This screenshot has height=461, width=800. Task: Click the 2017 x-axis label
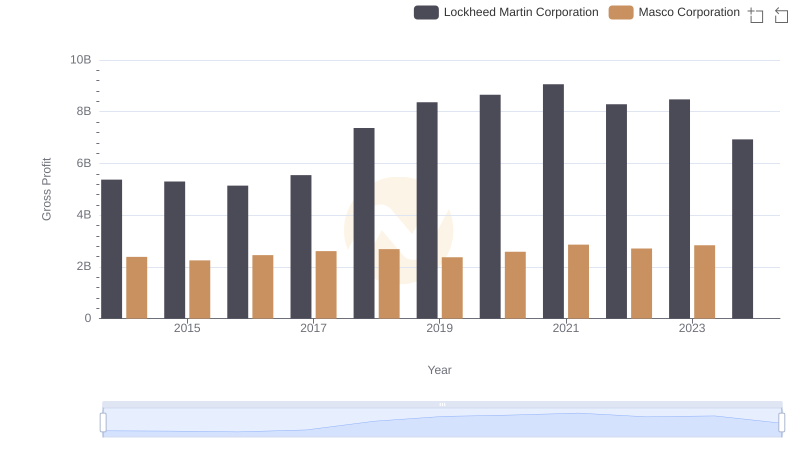(x=313, y=328)
